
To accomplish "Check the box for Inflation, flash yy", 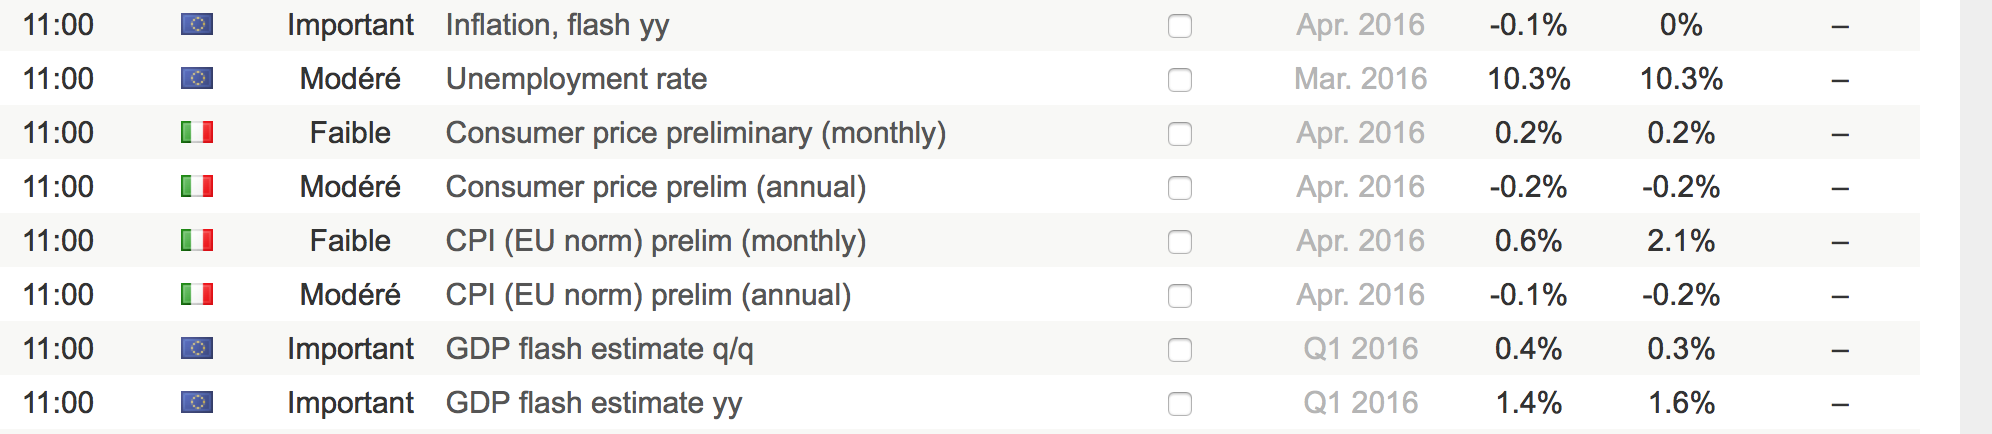I will pos(1180,26).
